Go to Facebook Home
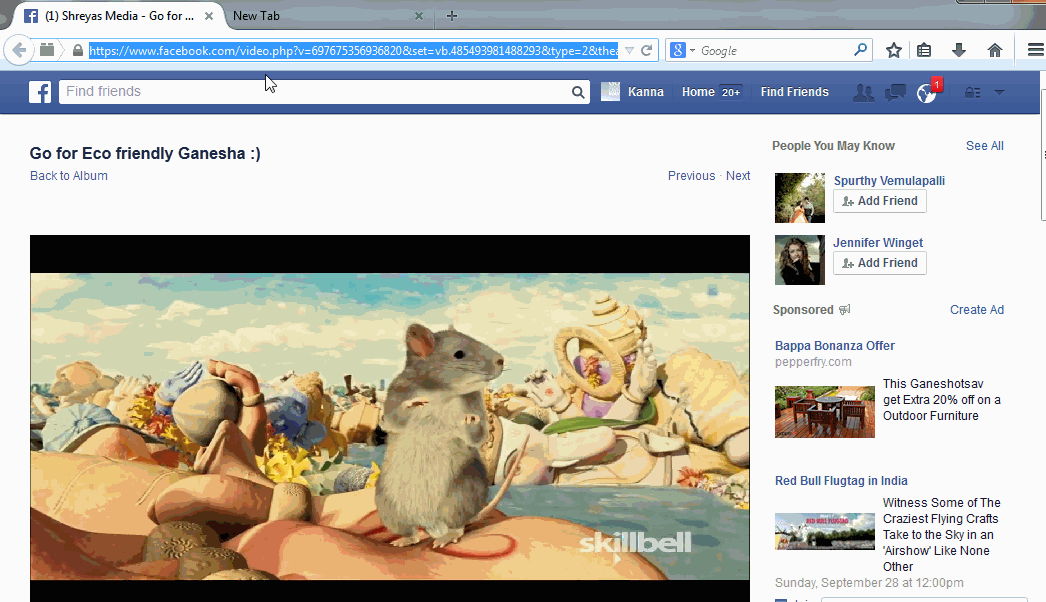 (698, 92)
